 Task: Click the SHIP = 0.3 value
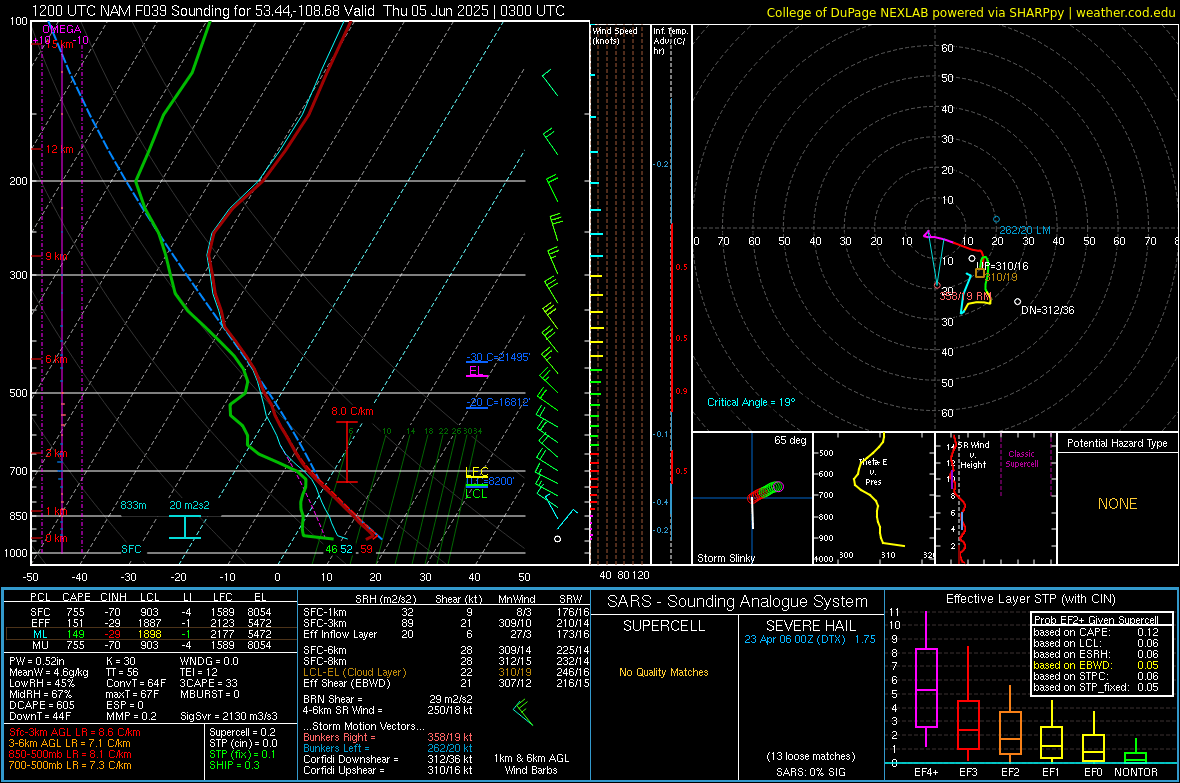(234, 765)
